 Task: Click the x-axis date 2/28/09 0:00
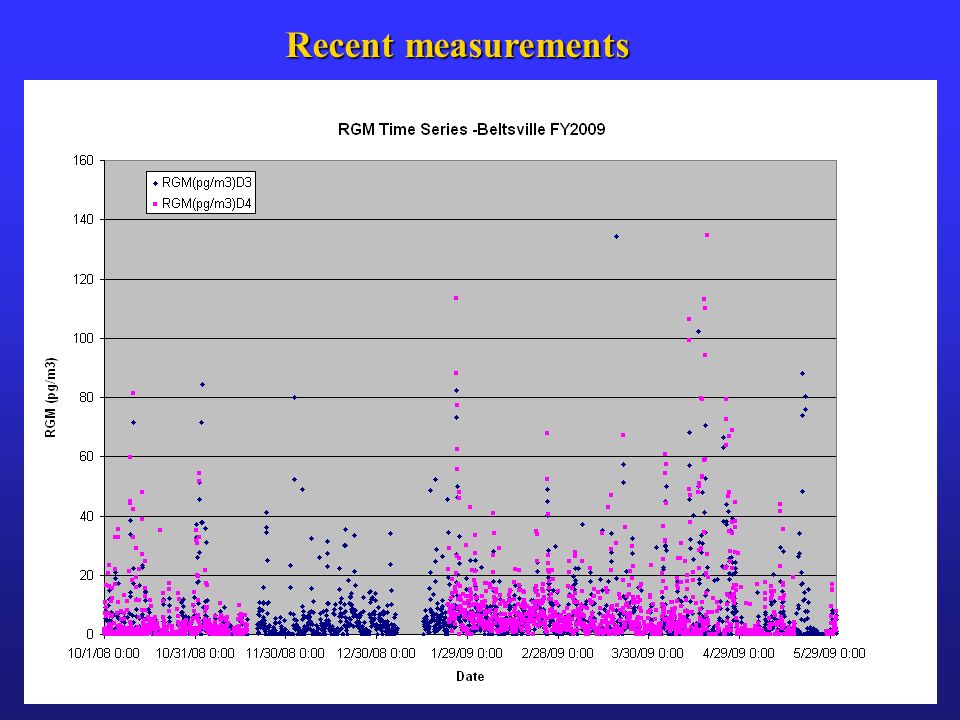pos(557,653)
